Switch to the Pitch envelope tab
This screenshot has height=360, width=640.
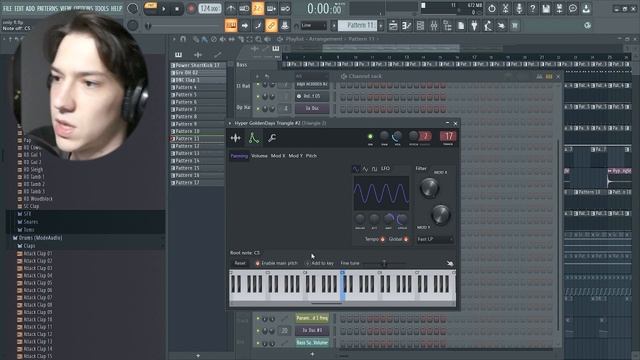(311, 156)
